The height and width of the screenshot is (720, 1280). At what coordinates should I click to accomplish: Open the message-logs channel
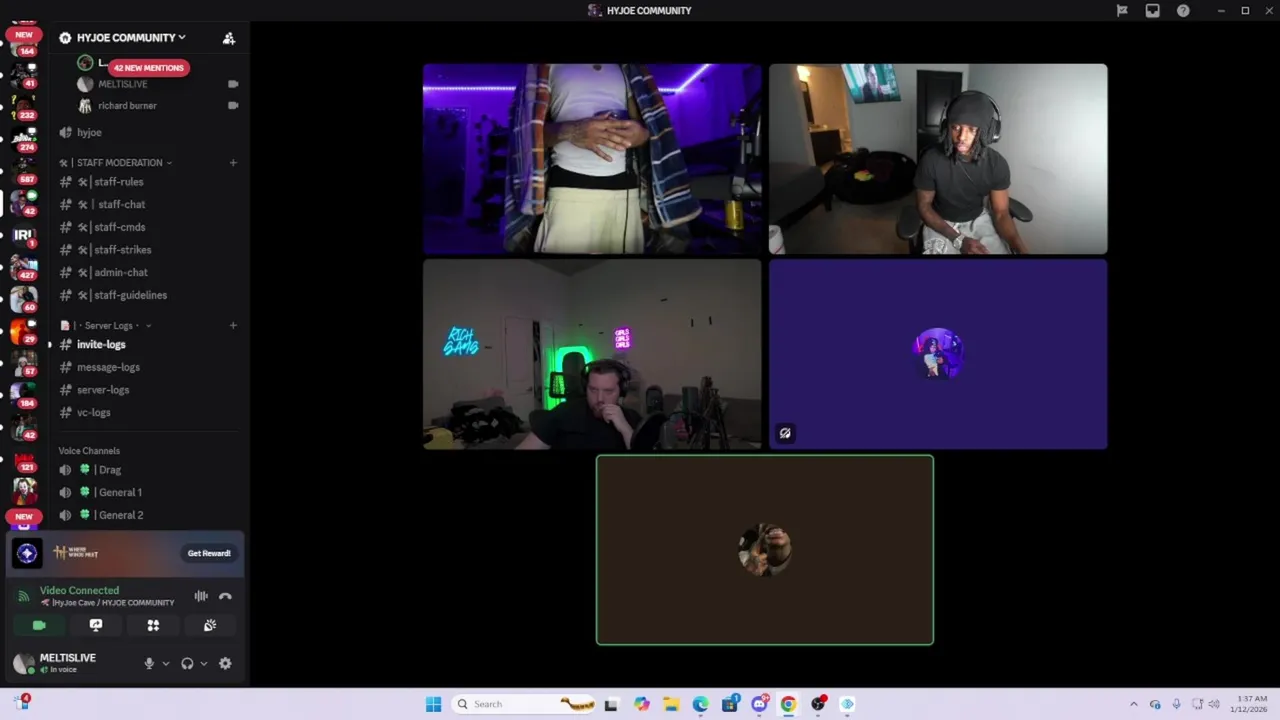coord(148,367)
